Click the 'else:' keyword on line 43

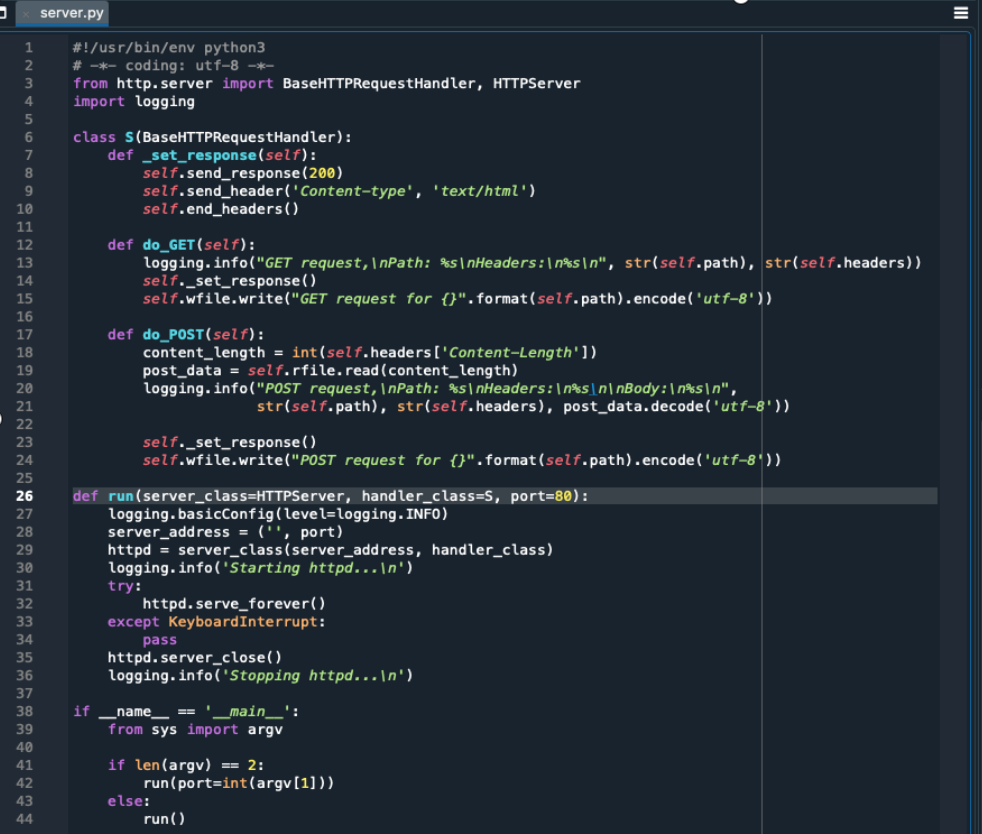click(128, 801)
